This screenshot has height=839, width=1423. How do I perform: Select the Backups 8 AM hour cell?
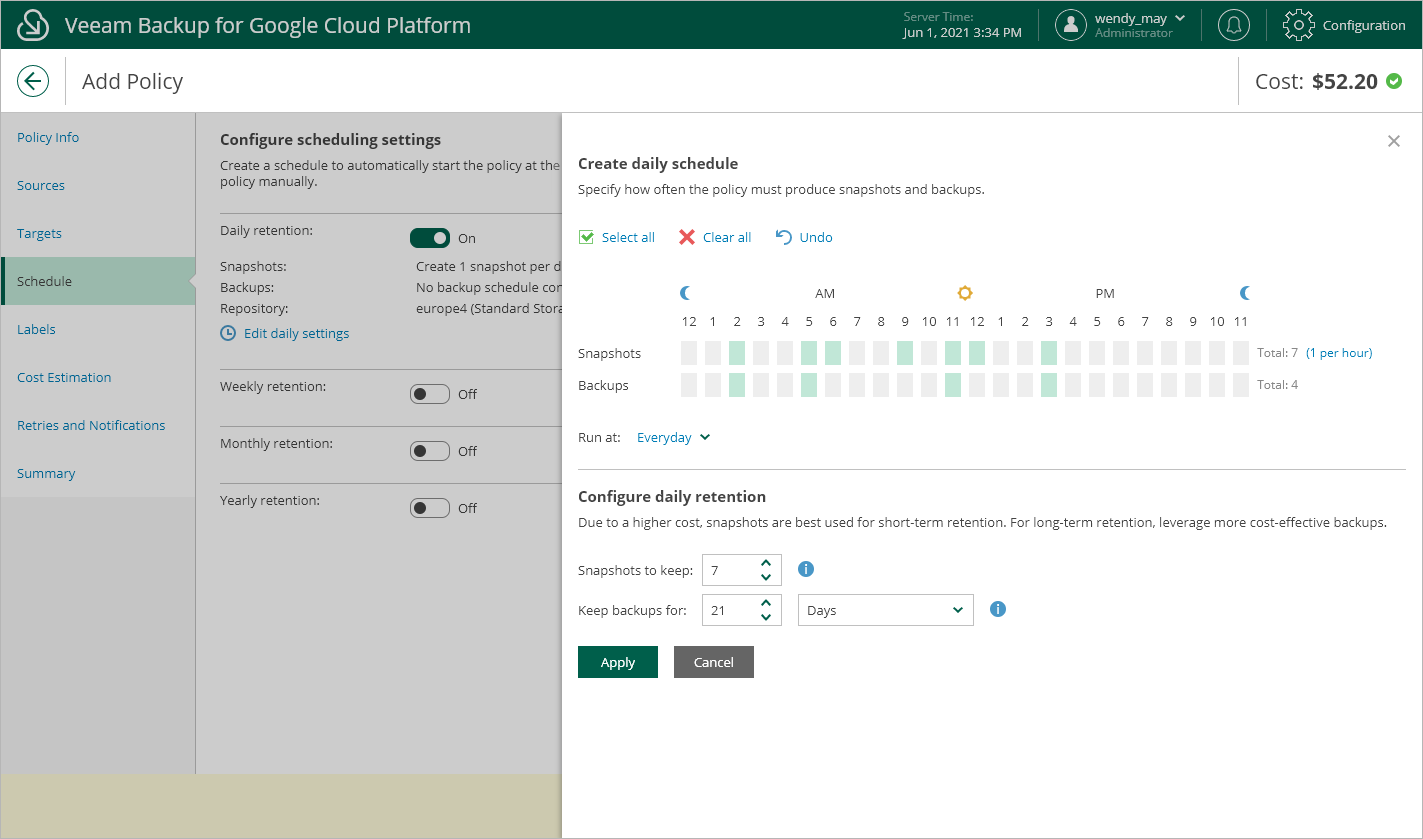(x=881, y=385)
